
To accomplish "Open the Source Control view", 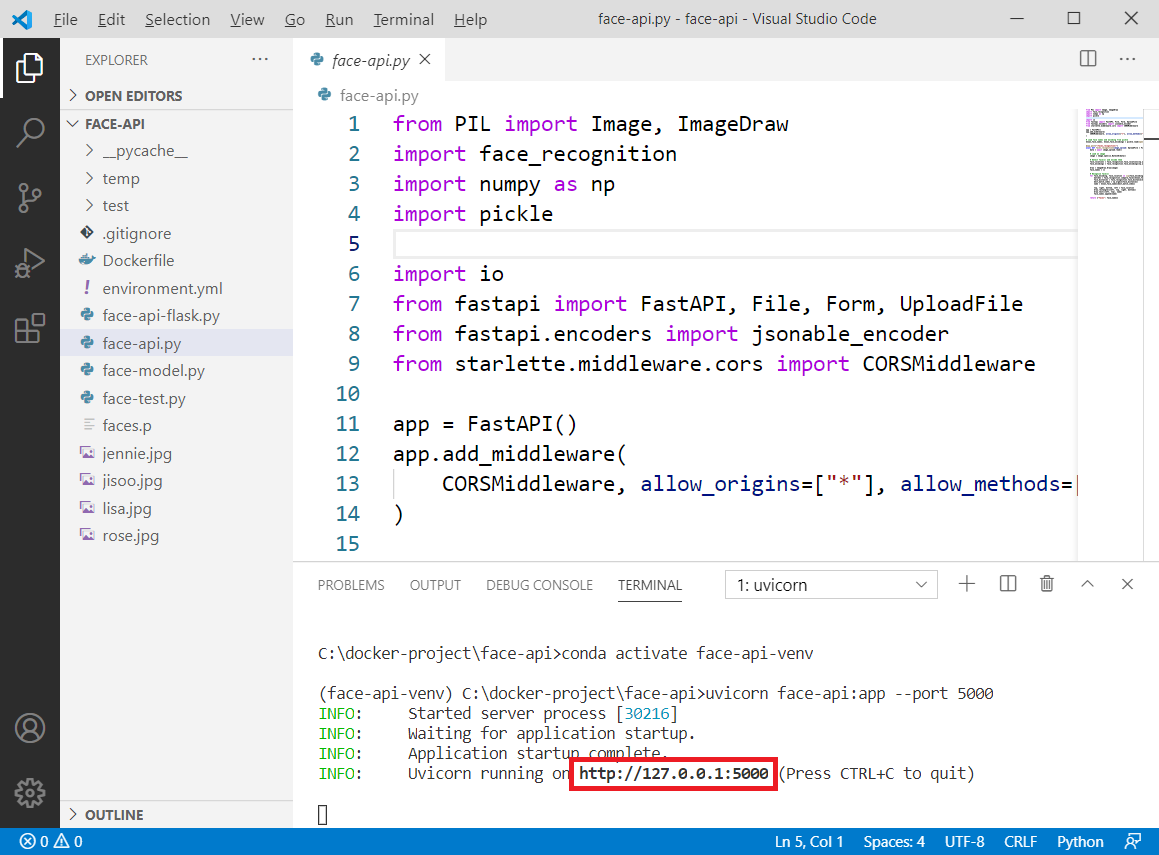I will click(31, 197).
